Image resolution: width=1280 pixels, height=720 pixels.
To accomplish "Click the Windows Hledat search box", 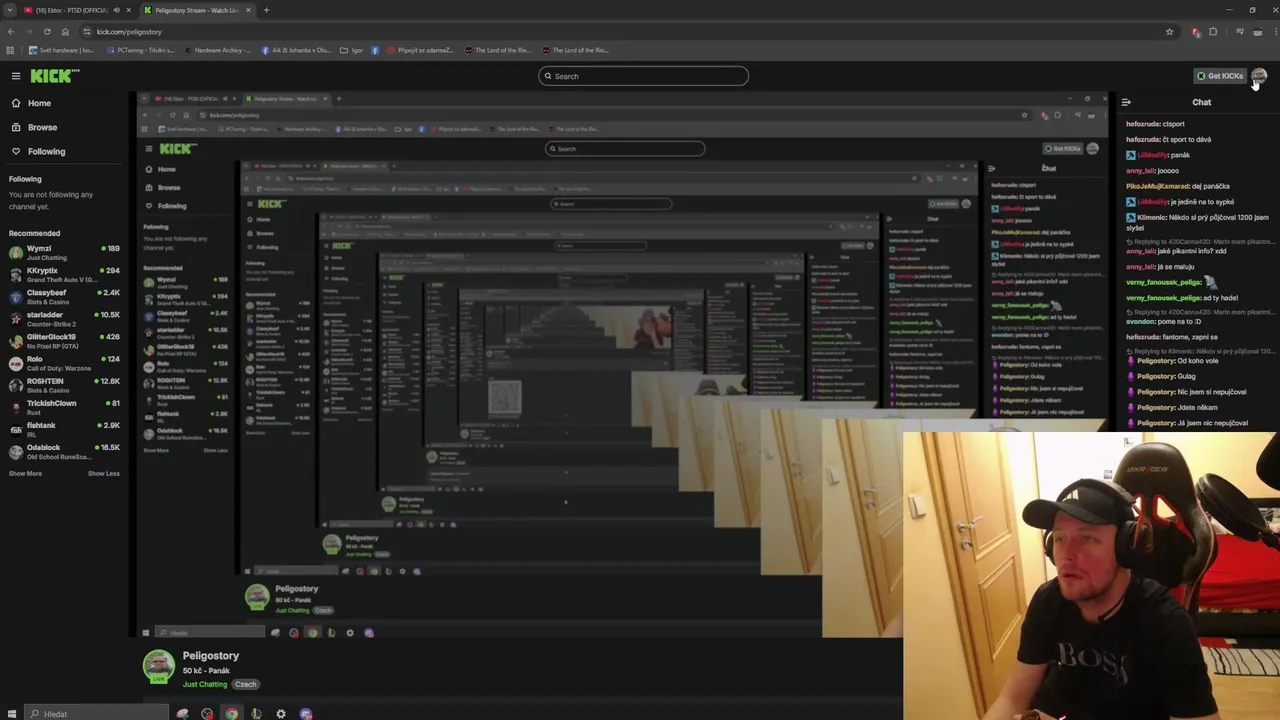I will click(95, 713).
